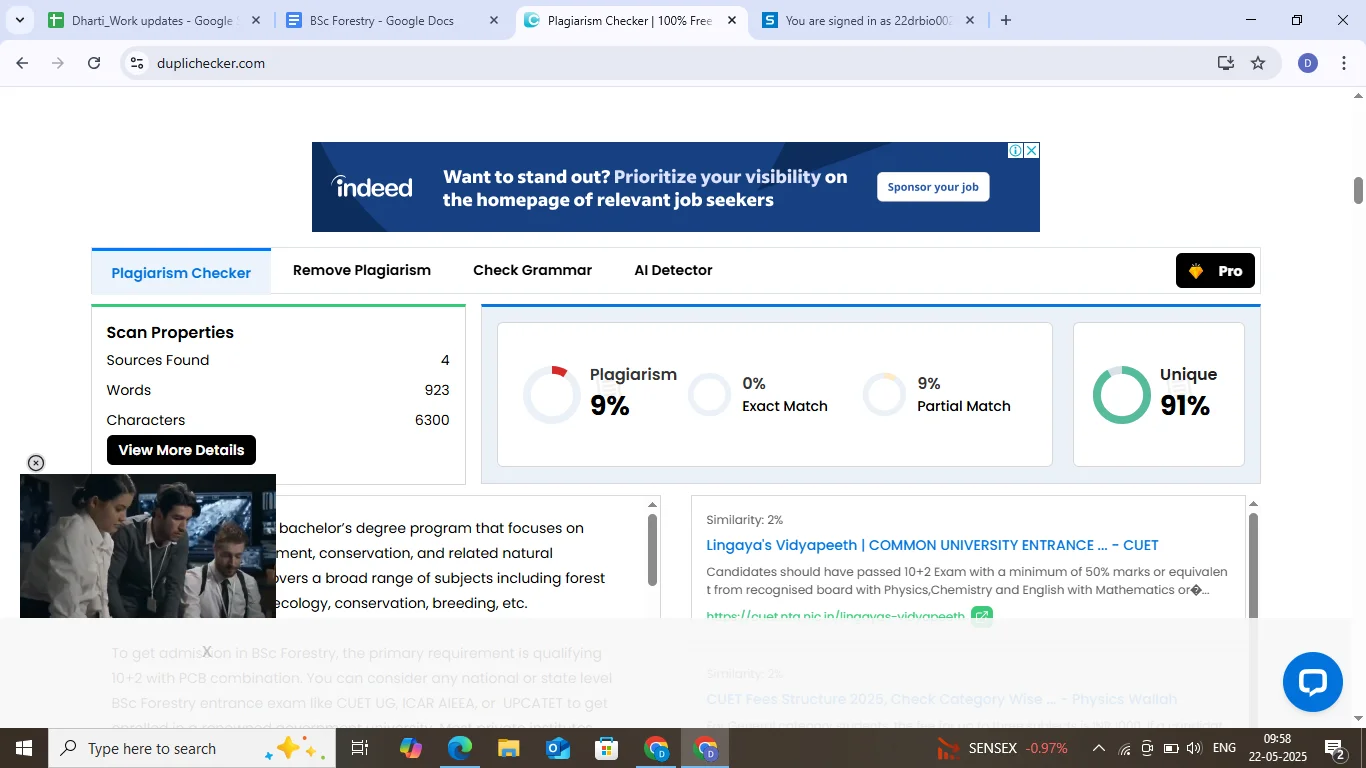The width and height of the screenshot is (1366, 768).
Task: Open site information icon in address bar
Action: tap(138, 63)
